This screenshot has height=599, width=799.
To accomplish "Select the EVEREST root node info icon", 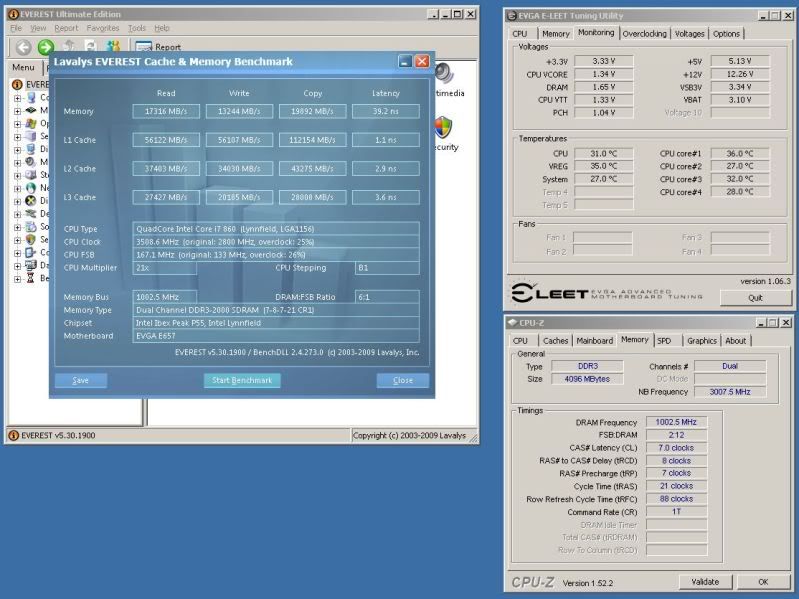I will point(17,84).
